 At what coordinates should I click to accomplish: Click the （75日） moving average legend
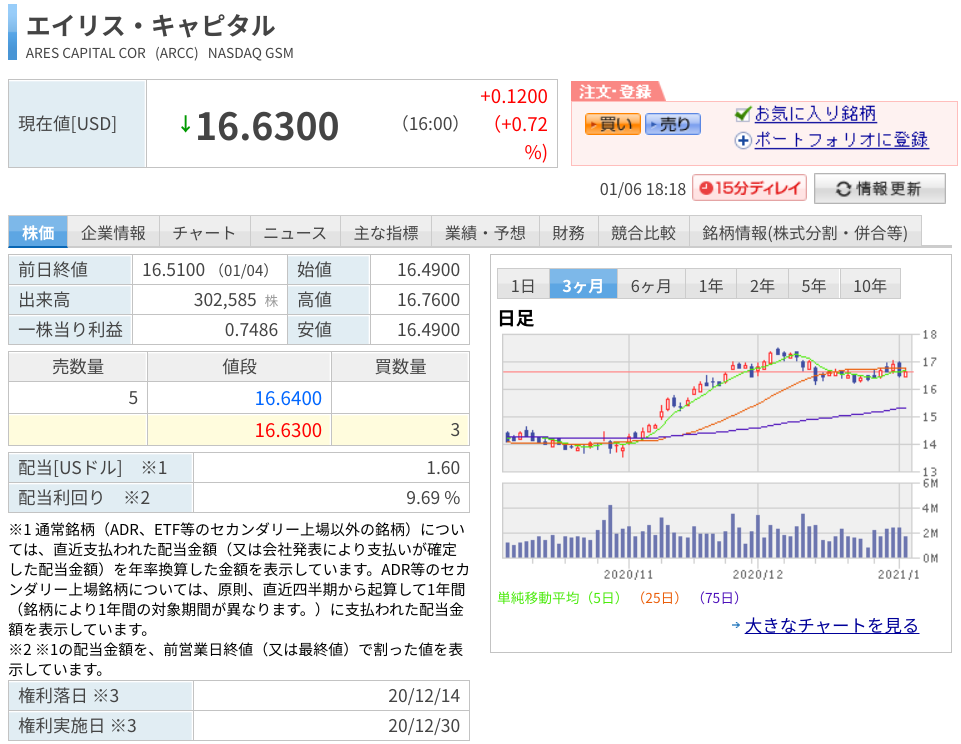[719, 598]
